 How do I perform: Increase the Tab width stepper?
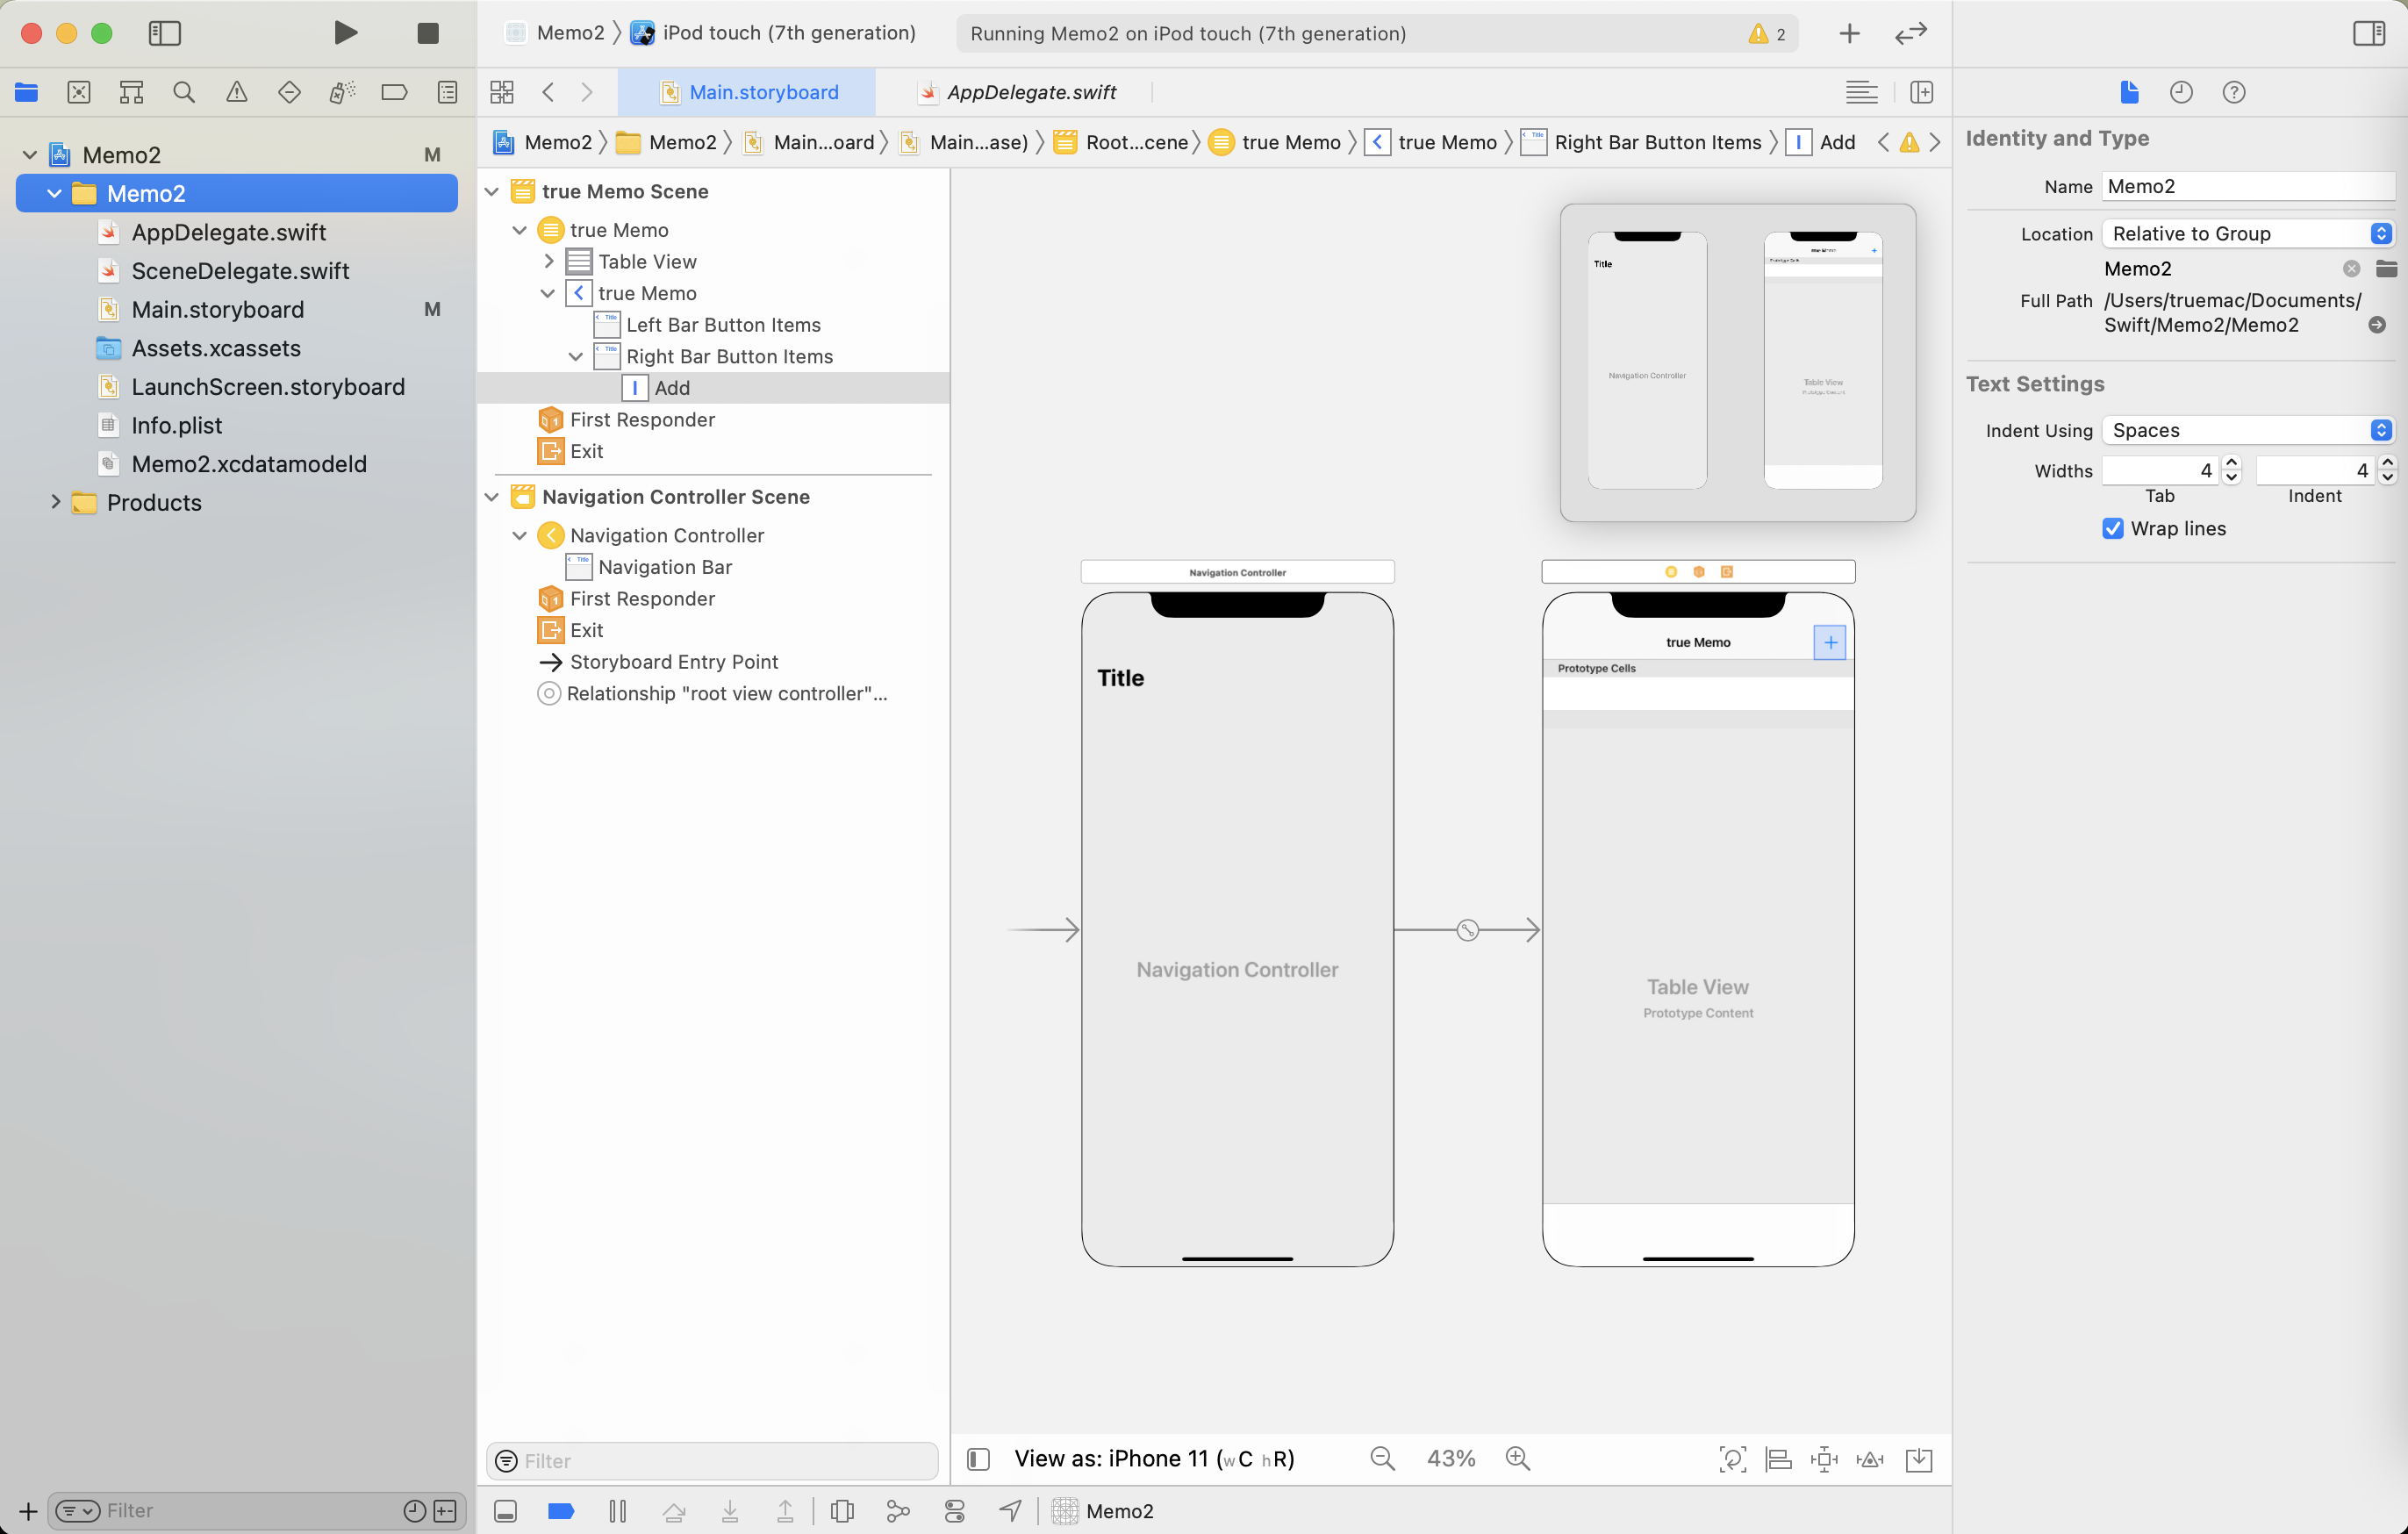[2232, 463]
